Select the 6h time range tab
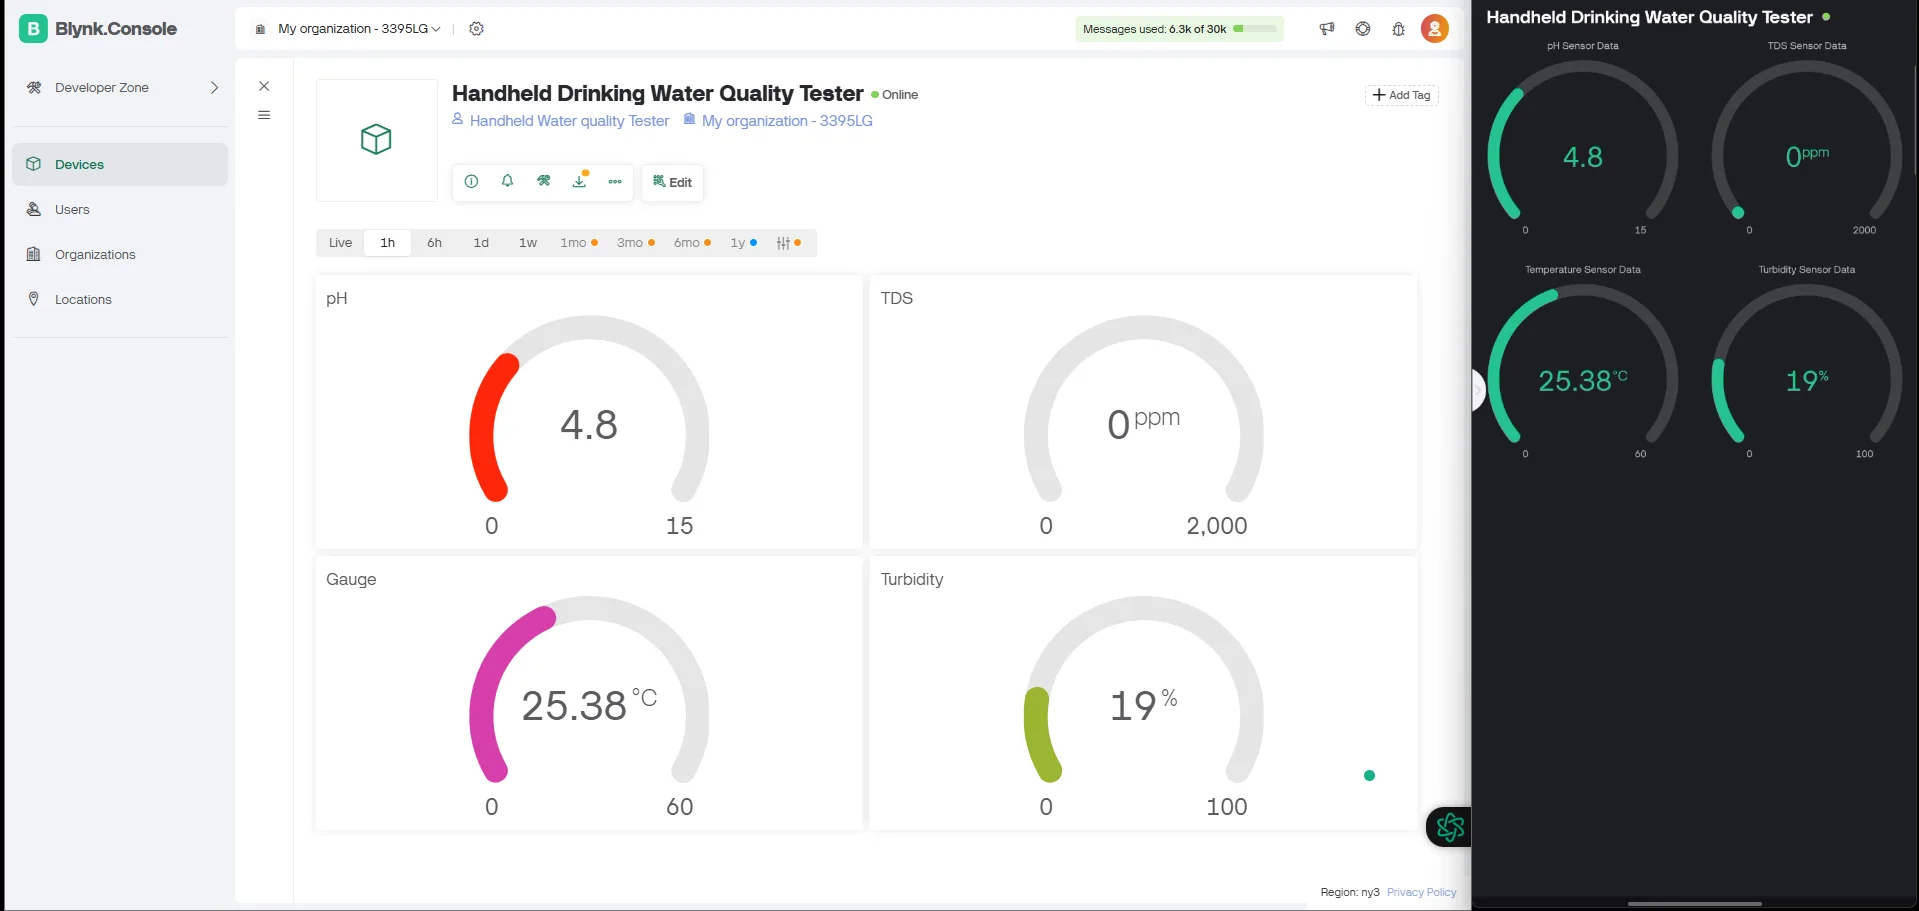 click(x=434, y=243)
